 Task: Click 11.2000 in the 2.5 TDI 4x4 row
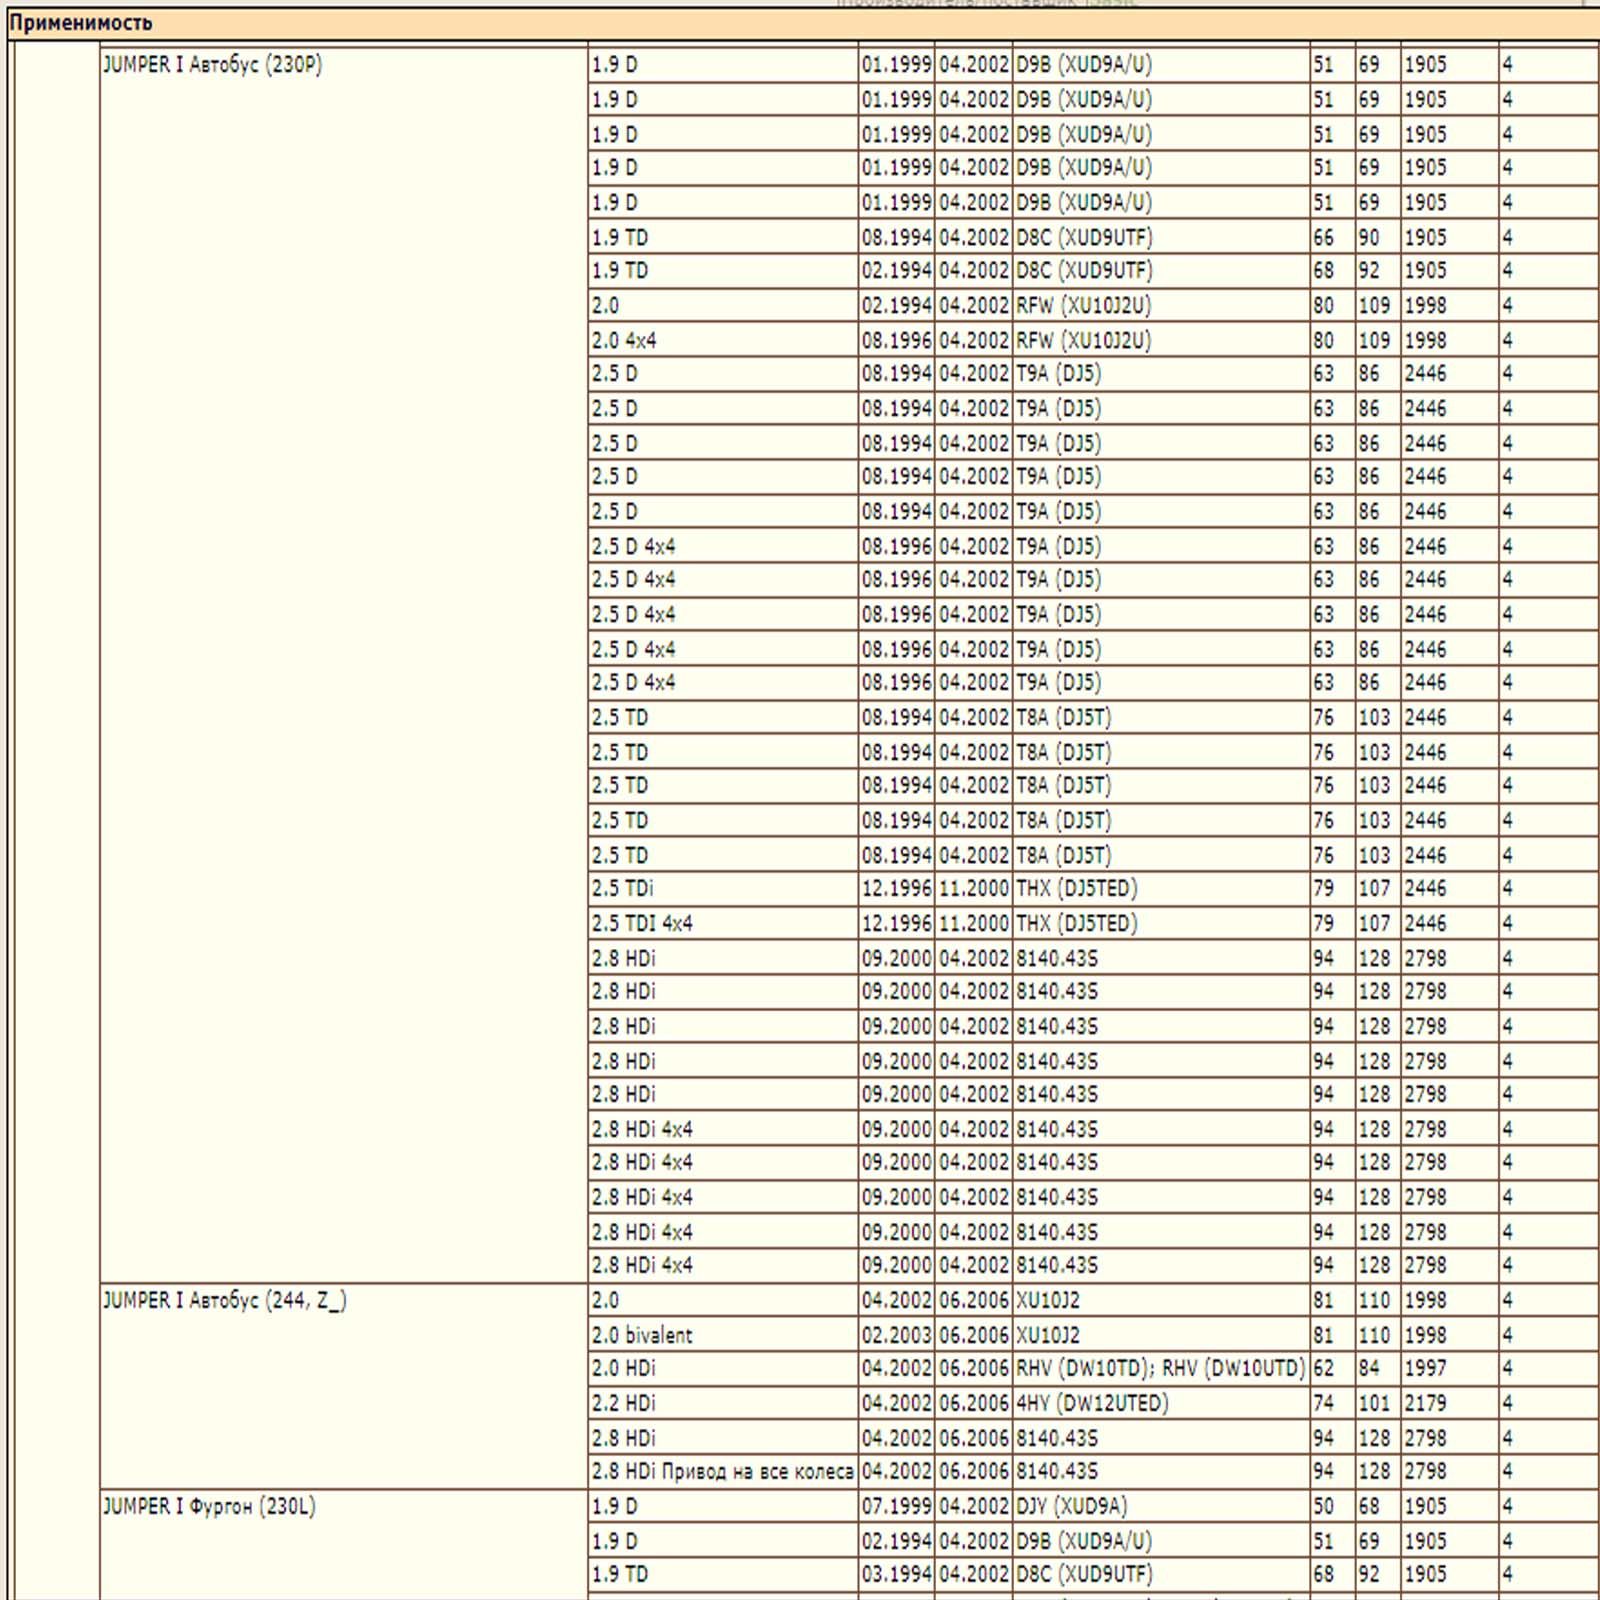point(974,923)
